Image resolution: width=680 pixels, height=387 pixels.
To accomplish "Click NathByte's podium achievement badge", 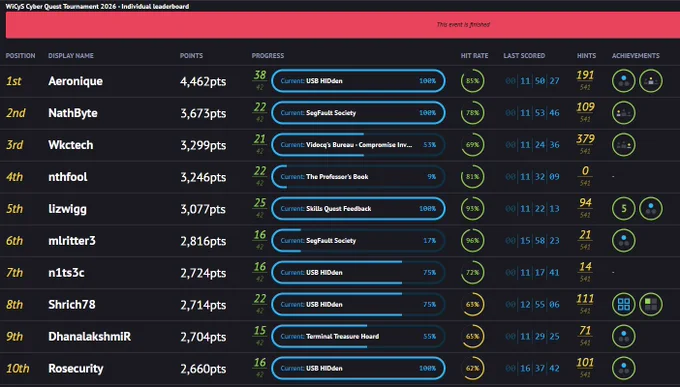I will 624,113.
